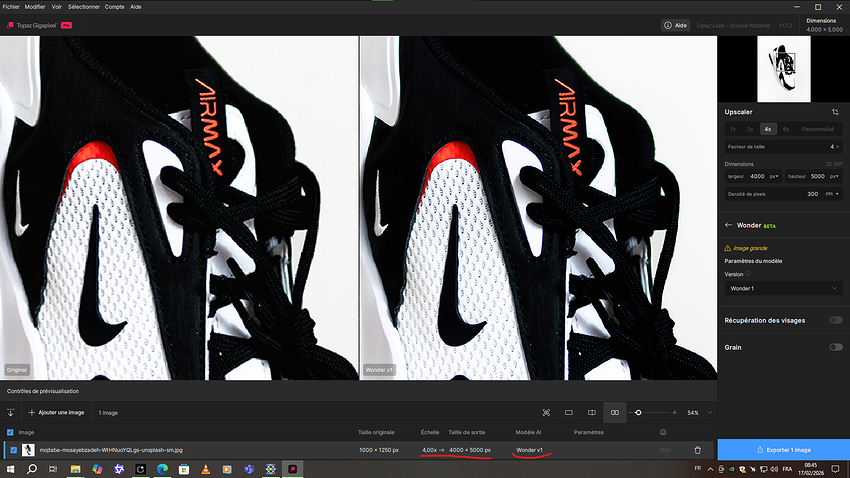Click the crop tool icon beside Upscaler
Viewport: 850px width, 478px height.
coord(835,112)
